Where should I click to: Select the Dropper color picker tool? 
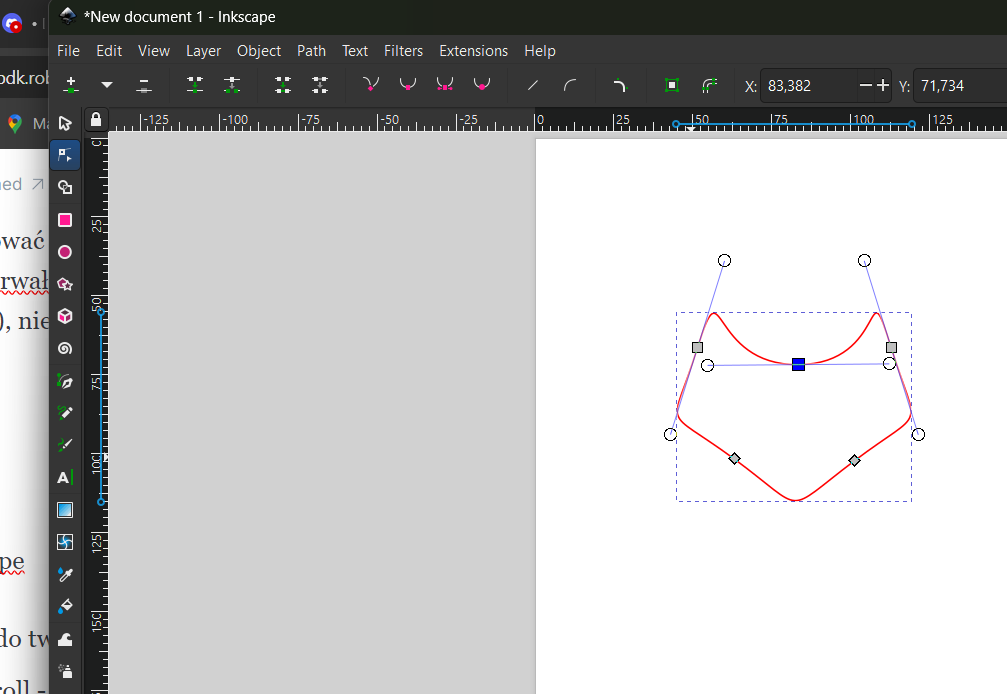(65, 574)
